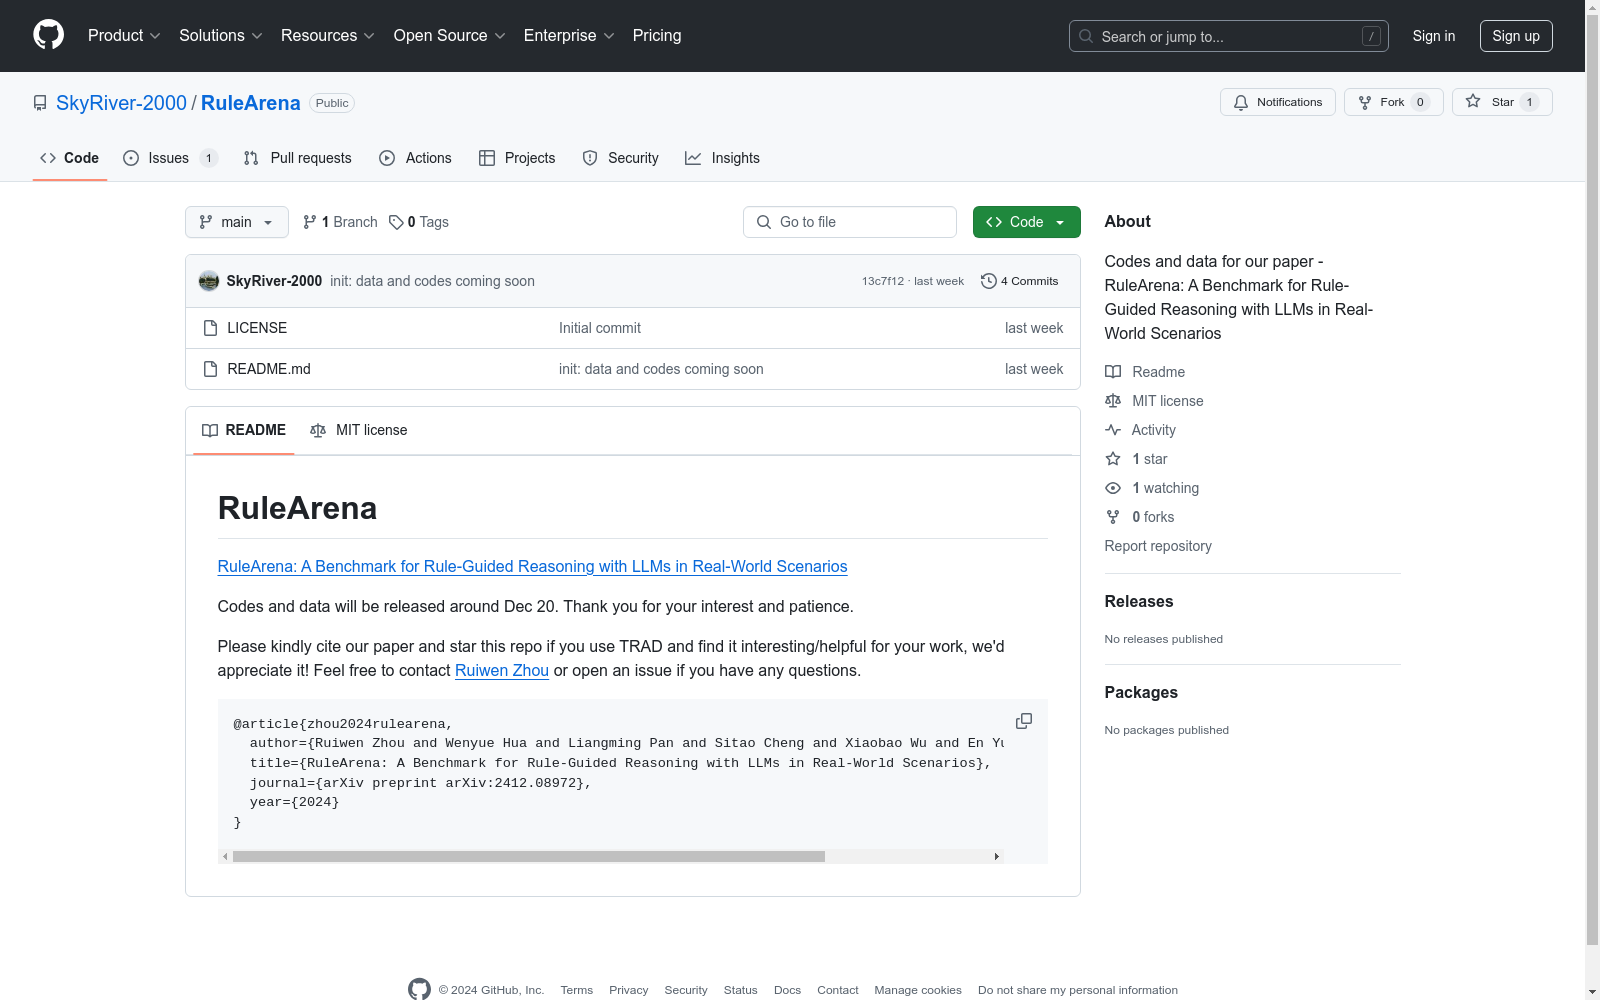
Task: View the 1 Branch link
Action: (x=340, y=222)
